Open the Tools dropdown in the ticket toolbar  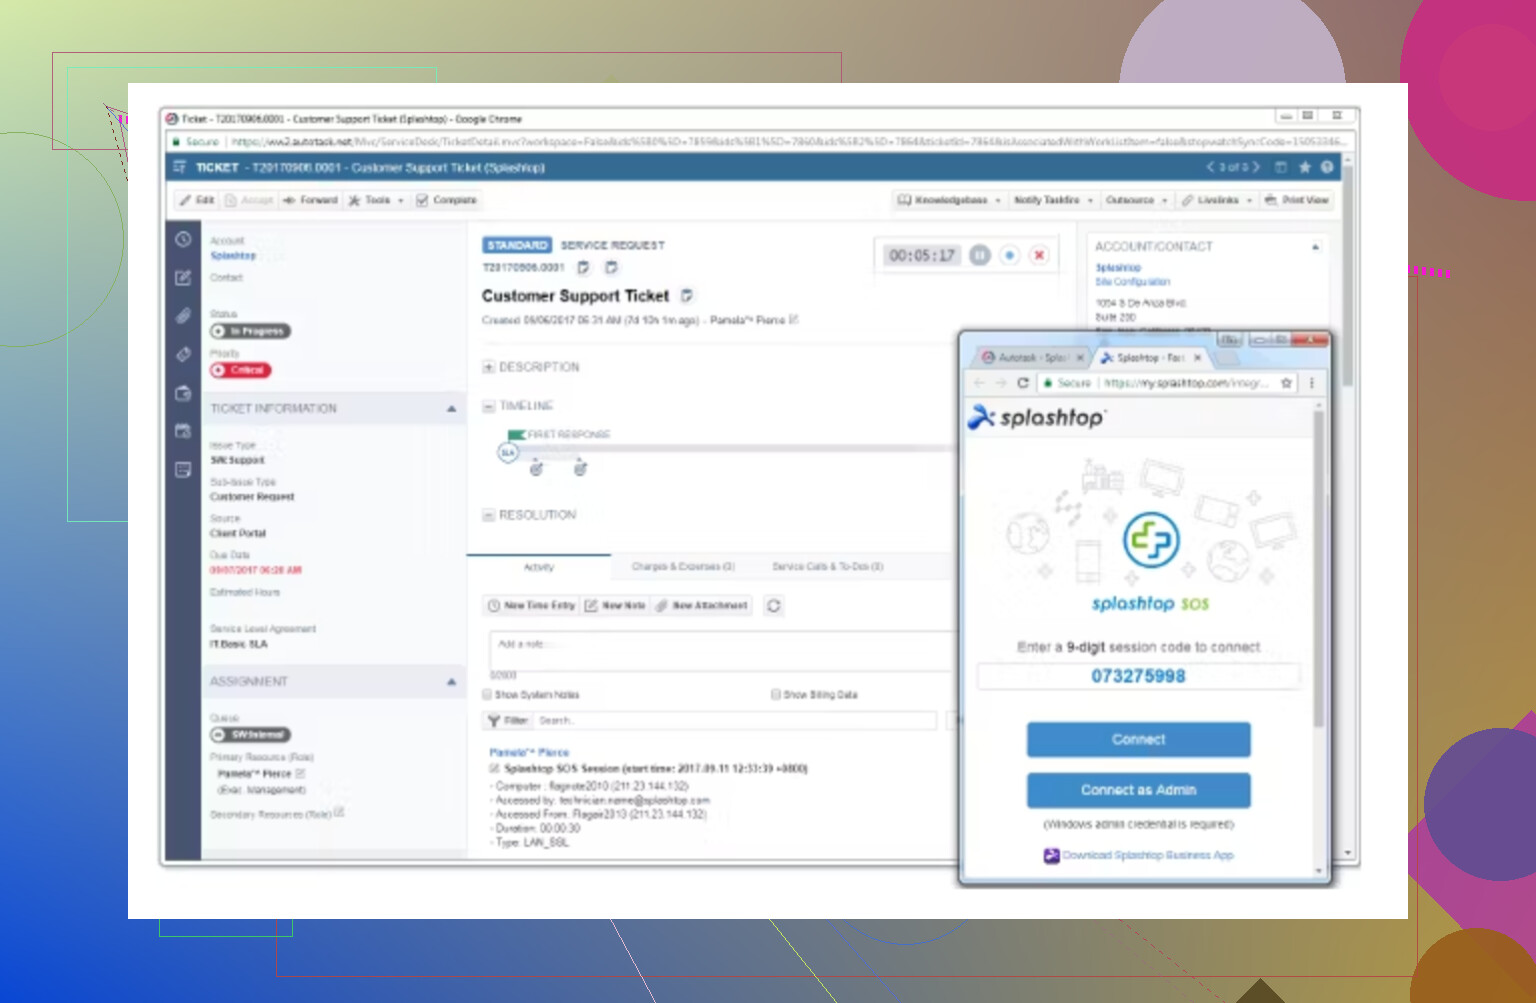376,200
